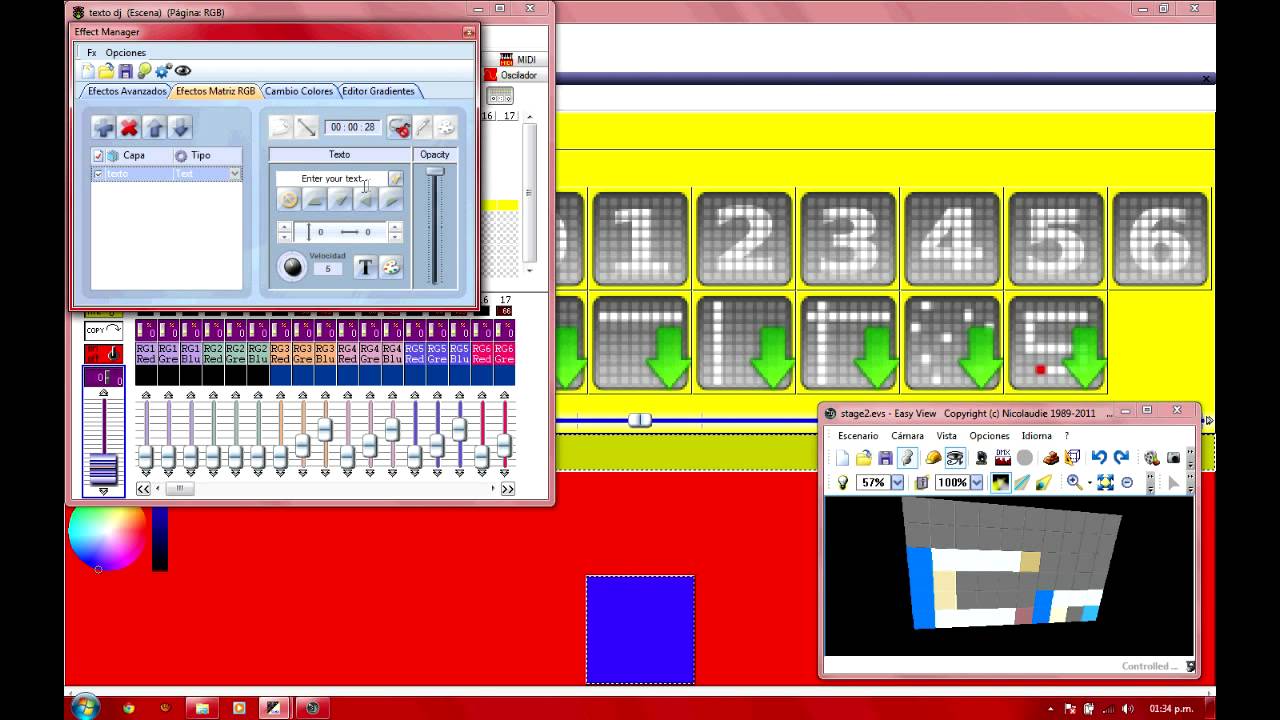The width and height of the screenshot is (1280, 720).
Task: Click the new stage icon in Easy View
Action: point(842,458)
